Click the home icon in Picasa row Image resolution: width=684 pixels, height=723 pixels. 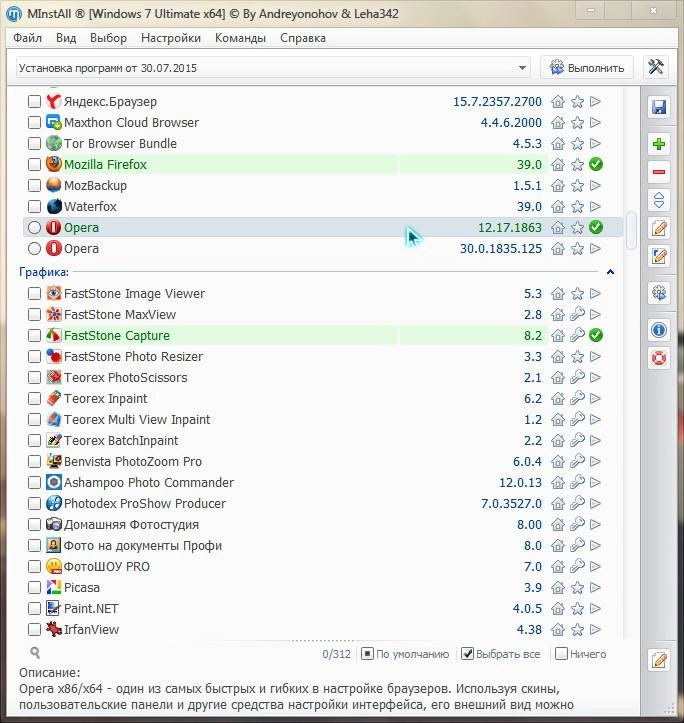(x=558, y=587)
